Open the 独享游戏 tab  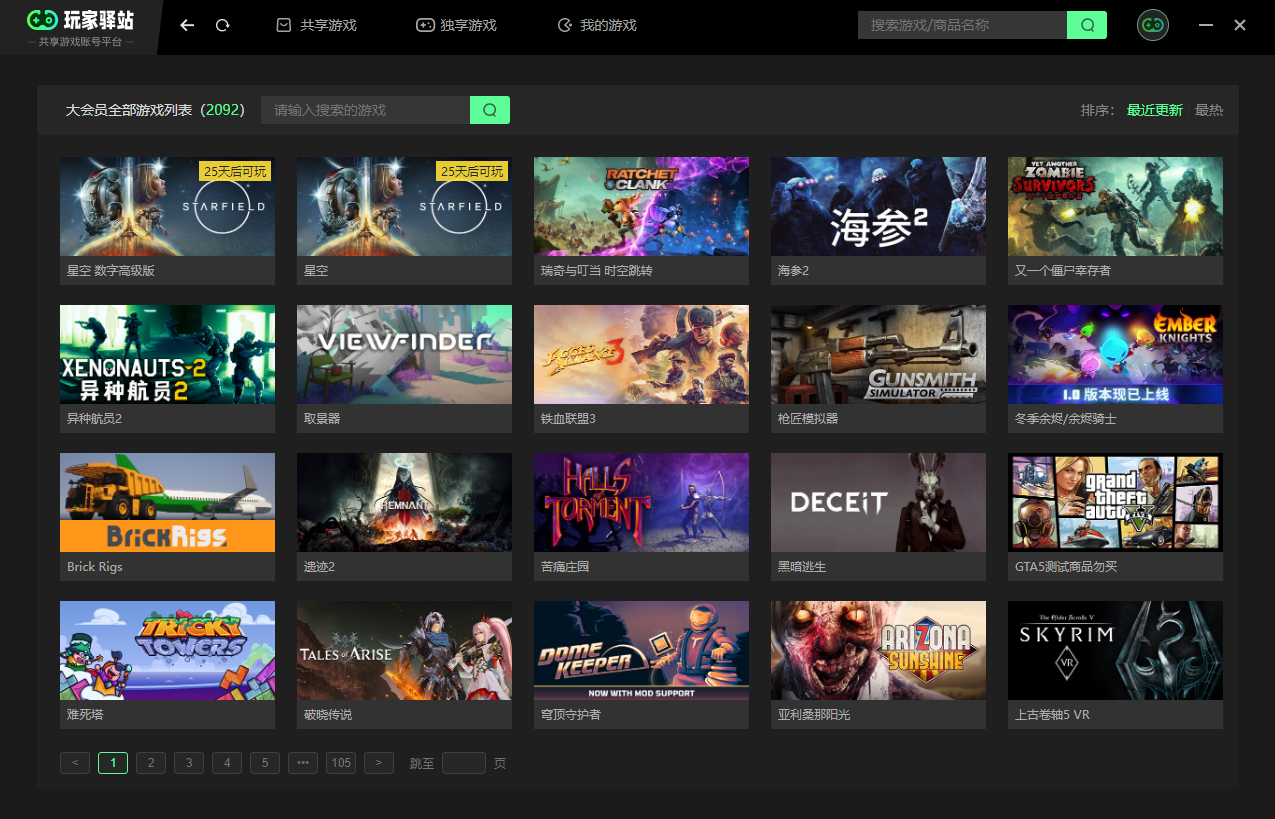point(456,25)
